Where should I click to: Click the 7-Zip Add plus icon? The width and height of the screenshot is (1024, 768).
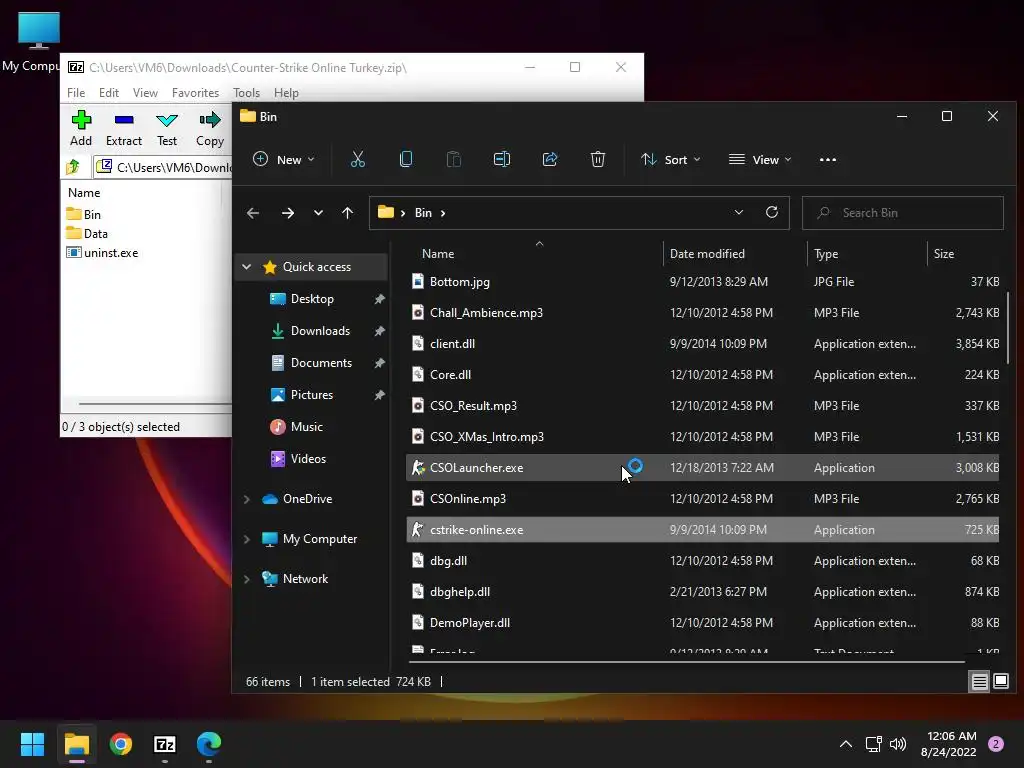click(81, 120)
